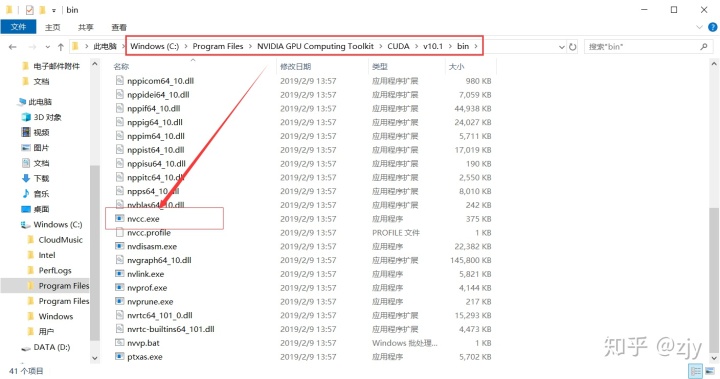Click CUDA in the address path
The image size is (720, 379).
coord(398,46)
